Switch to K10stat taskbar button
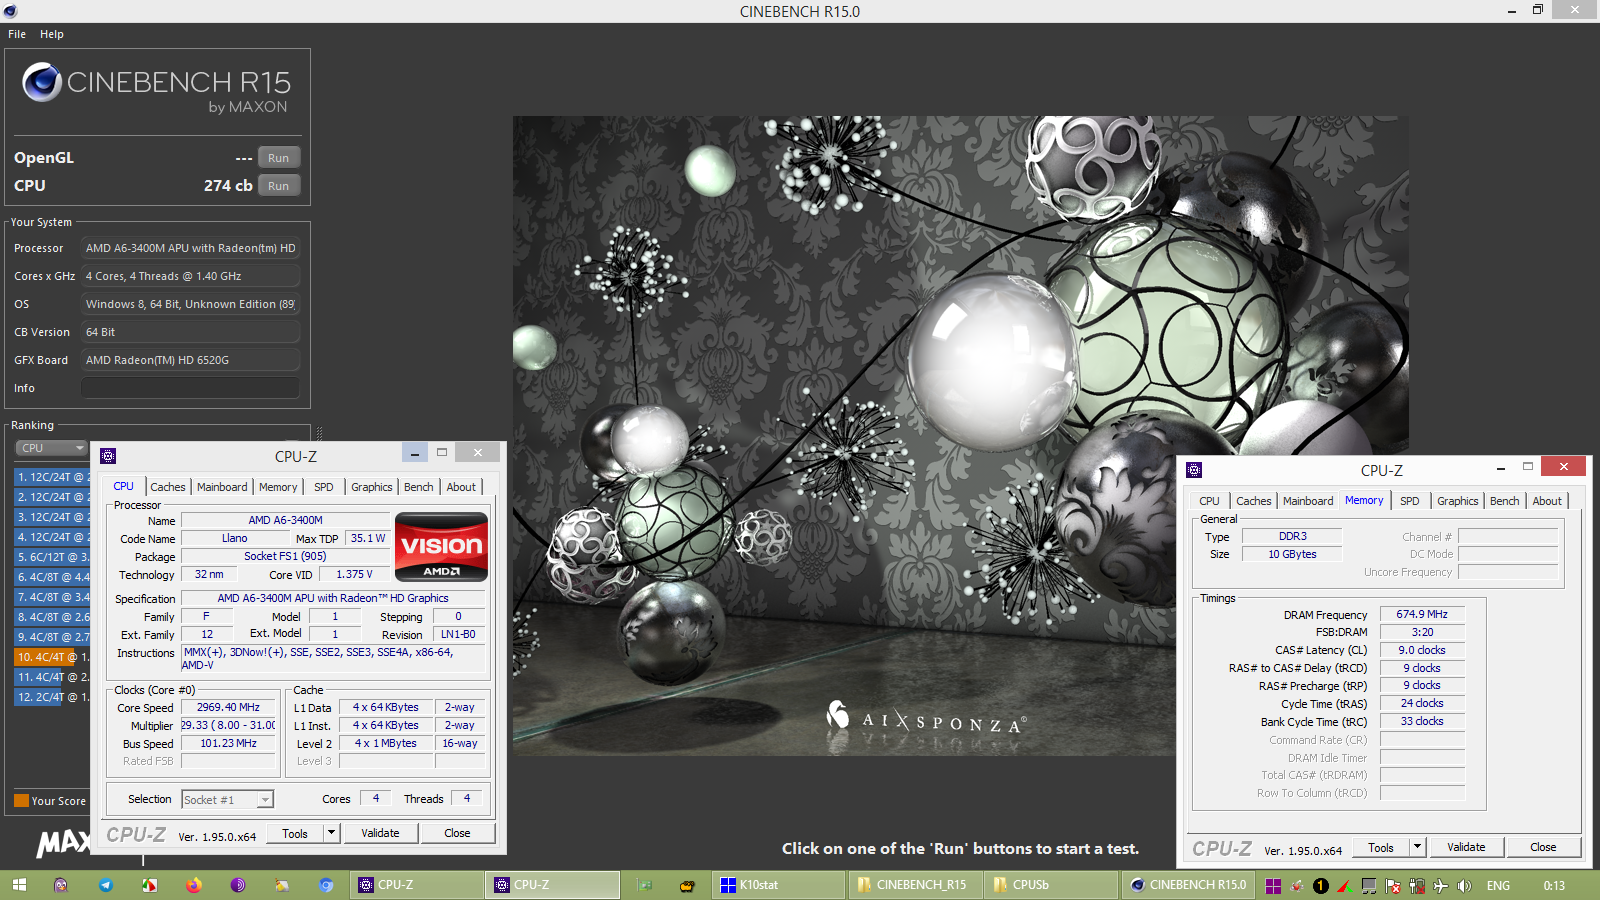 click(780, 885)
